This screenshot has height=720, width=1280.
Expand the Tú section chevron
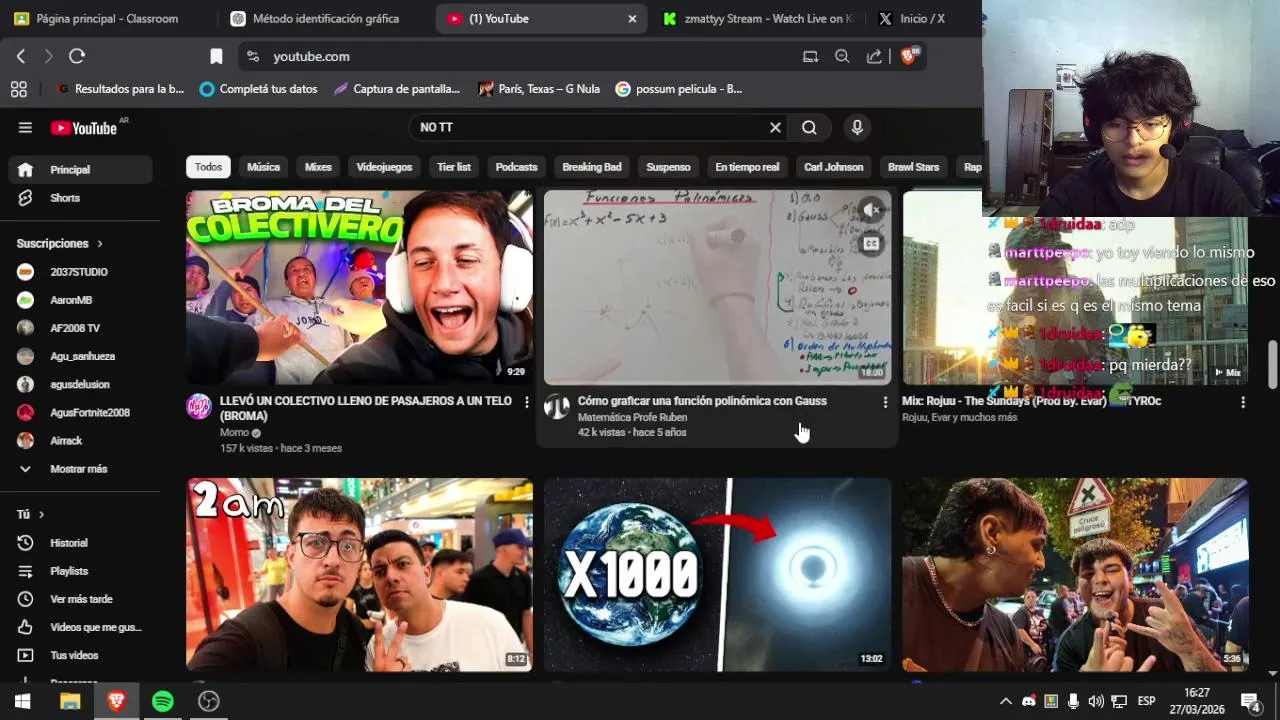(x=41, y=514)
